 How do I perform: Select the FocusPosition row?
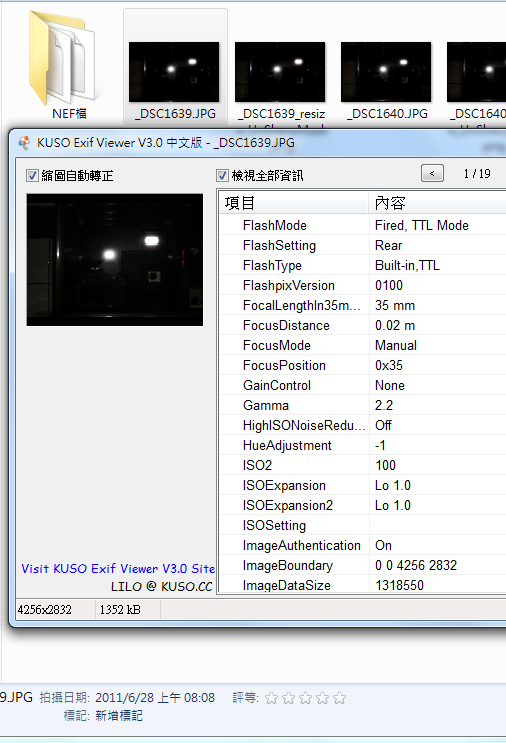click(363, 365)
